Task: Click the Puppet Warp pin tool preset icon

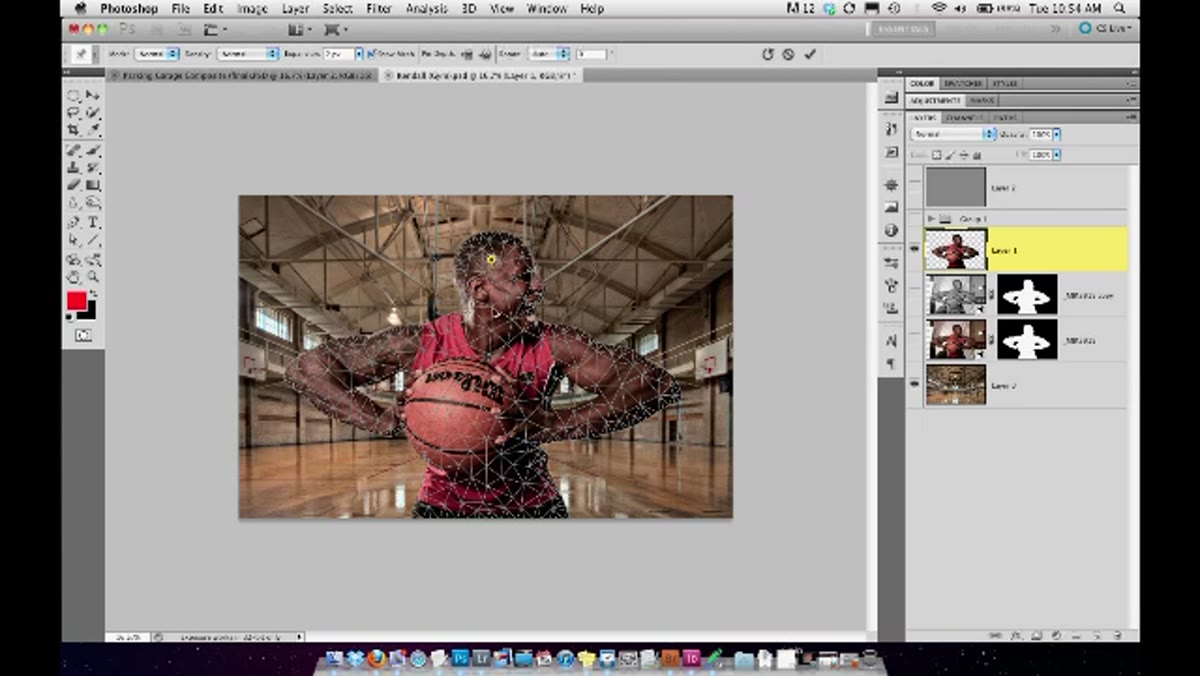Action: (x=80, y=54)
